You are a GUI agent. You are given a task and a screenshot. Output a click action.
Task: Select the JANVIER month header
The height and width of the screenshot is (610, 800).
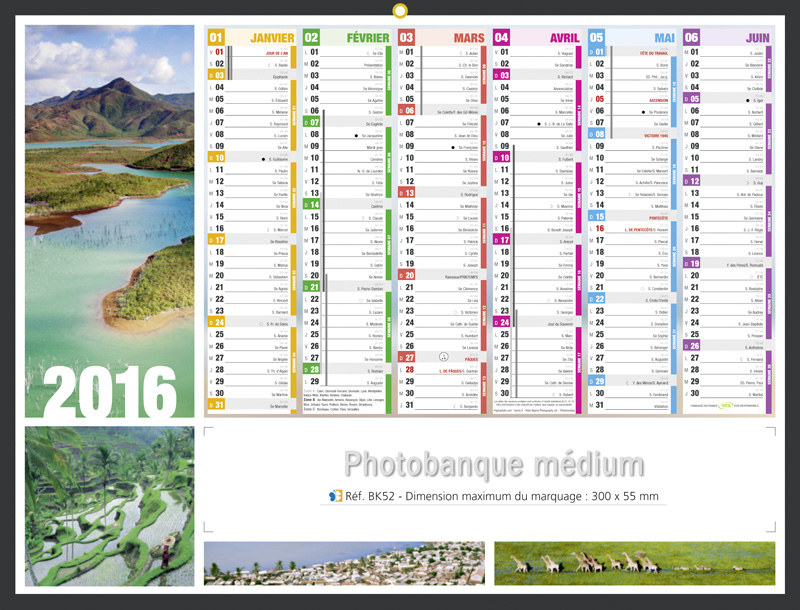[271, 38]
